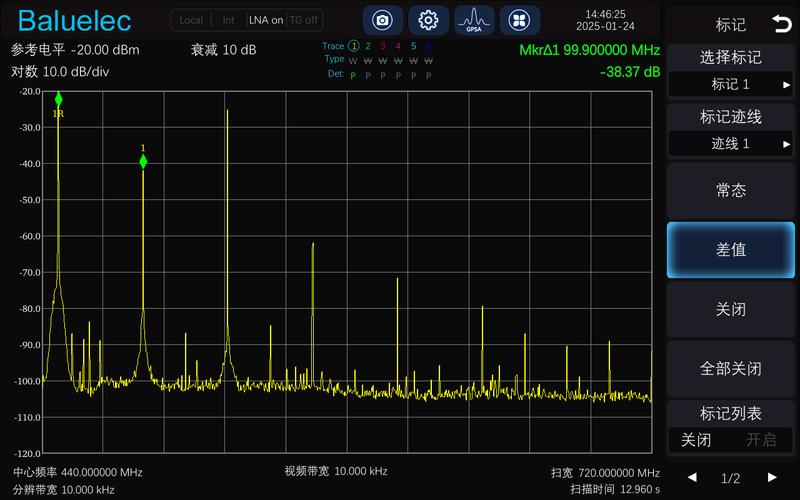800x500 pixels.
Task: Edit the 参考电平 -20.00 dBm value
Action: pos(75,50)
